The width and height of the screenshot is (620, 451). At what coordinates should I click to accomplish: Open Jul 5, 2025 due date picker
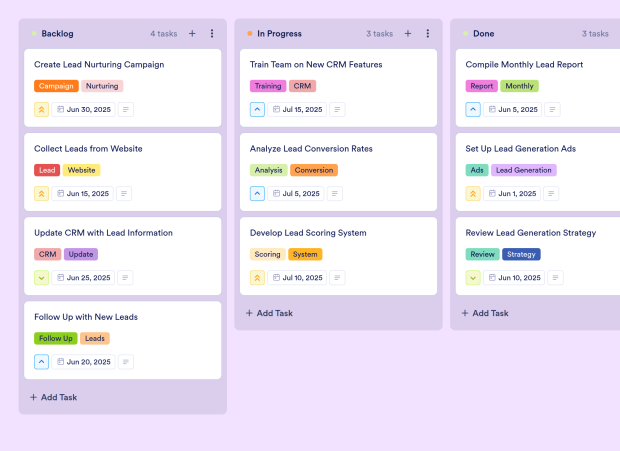coord(296,194)
